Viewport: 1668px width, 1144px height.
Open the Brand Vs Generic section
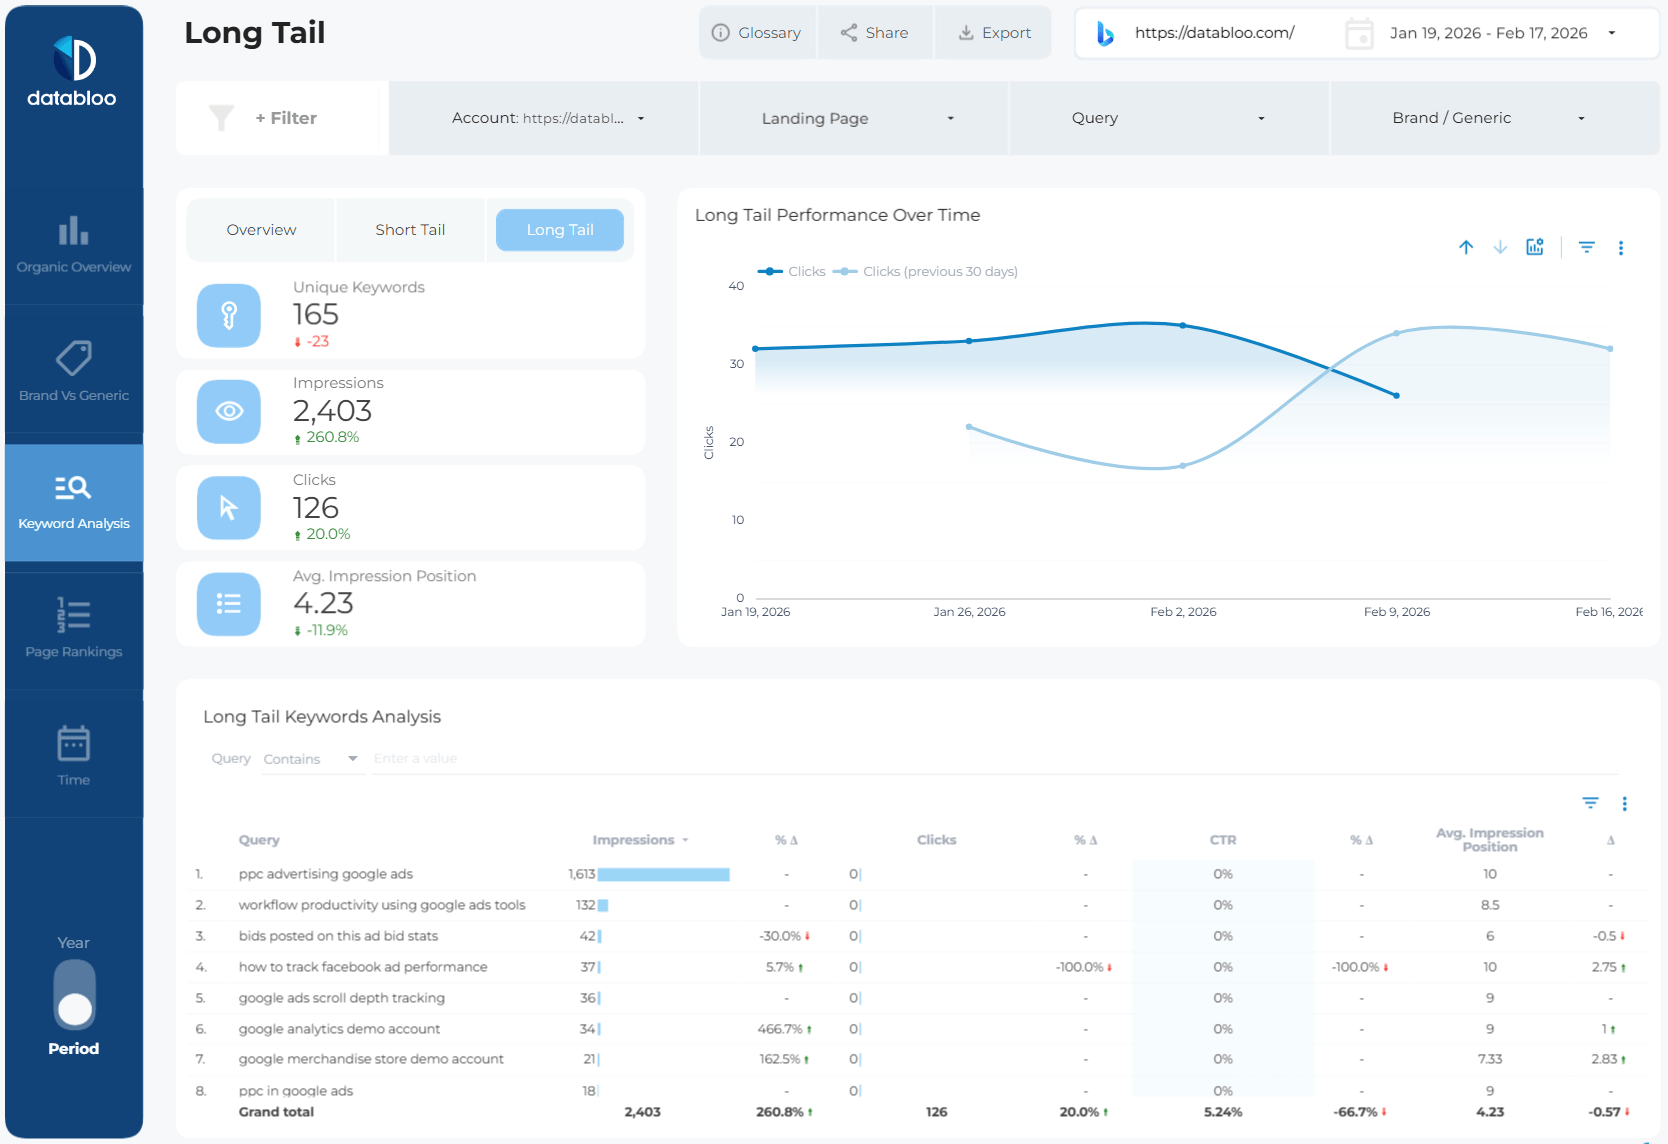coord(73,372)
